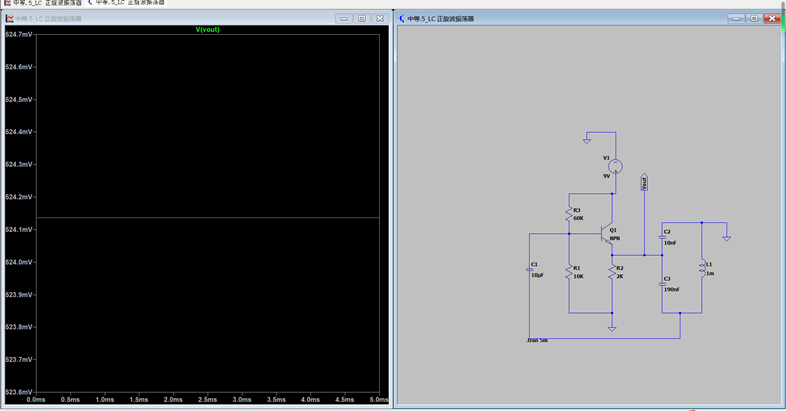The width and height of the screenshot is (786, 411).
Task: Select resistor R2 (2K) symbol
Action: coord(612,271)
